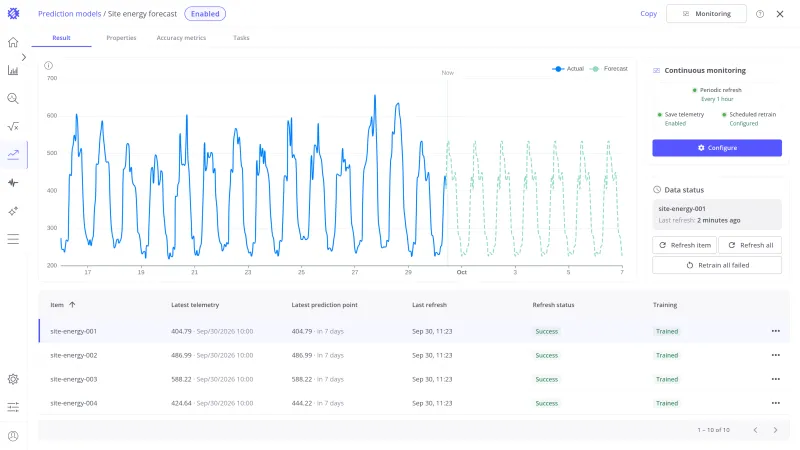Viewport: 800px width, 450px height.
Task: Open the sparkle AI icon in sidebar
Action: [13, 211]
